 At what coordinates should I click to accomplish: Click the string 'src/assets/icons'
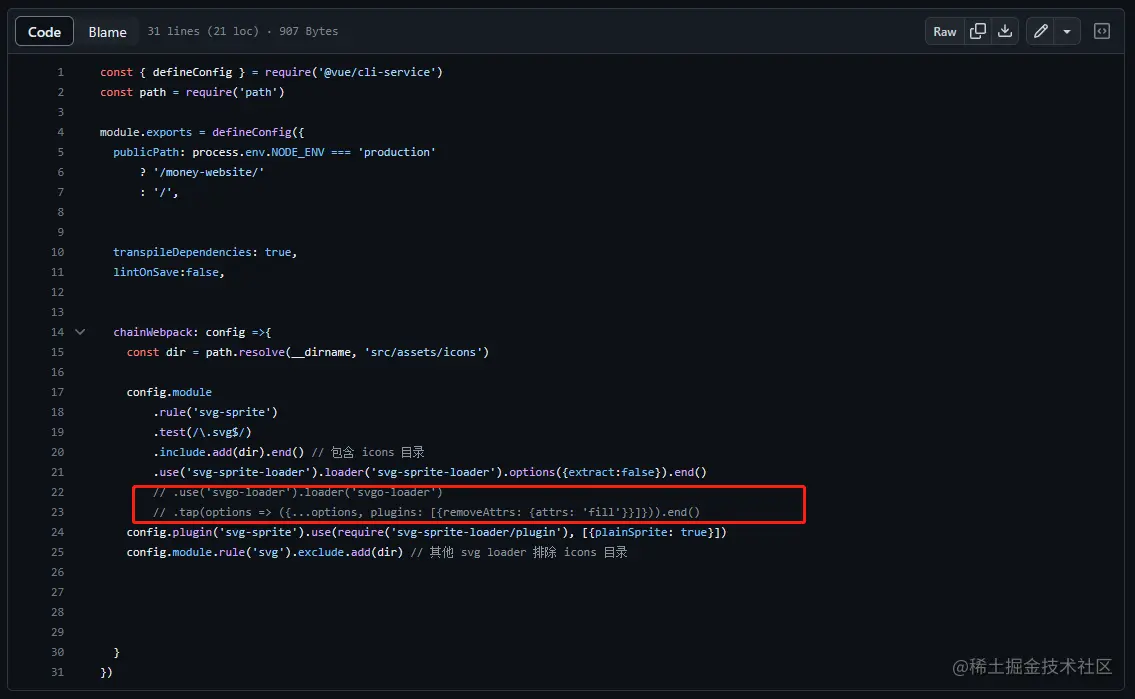click(423, 352)
